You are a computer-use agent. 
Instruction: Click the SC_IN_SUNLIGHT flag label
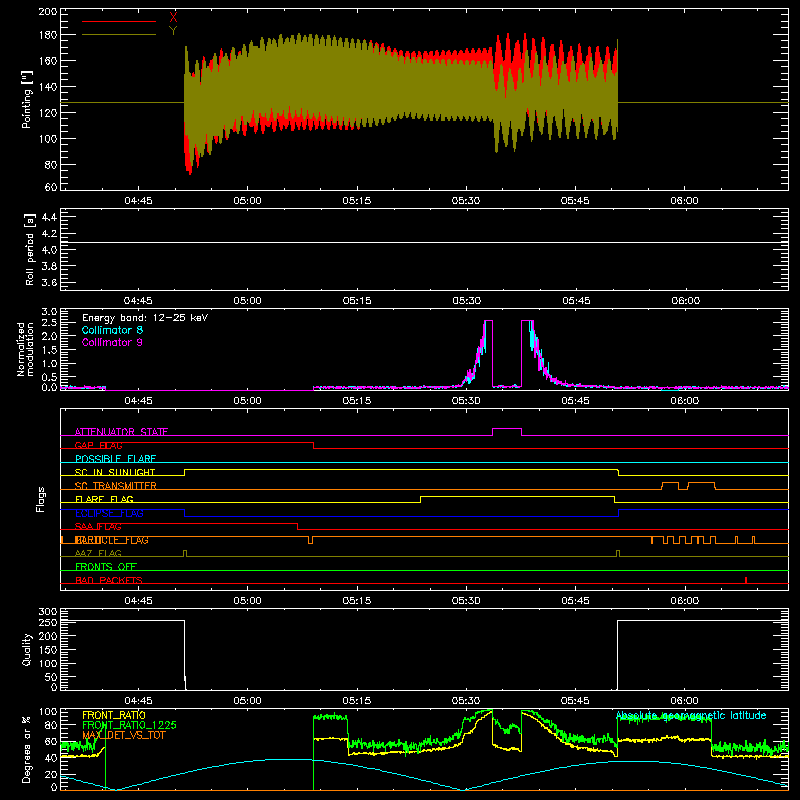pyautogui.click(x=115, y=472)
